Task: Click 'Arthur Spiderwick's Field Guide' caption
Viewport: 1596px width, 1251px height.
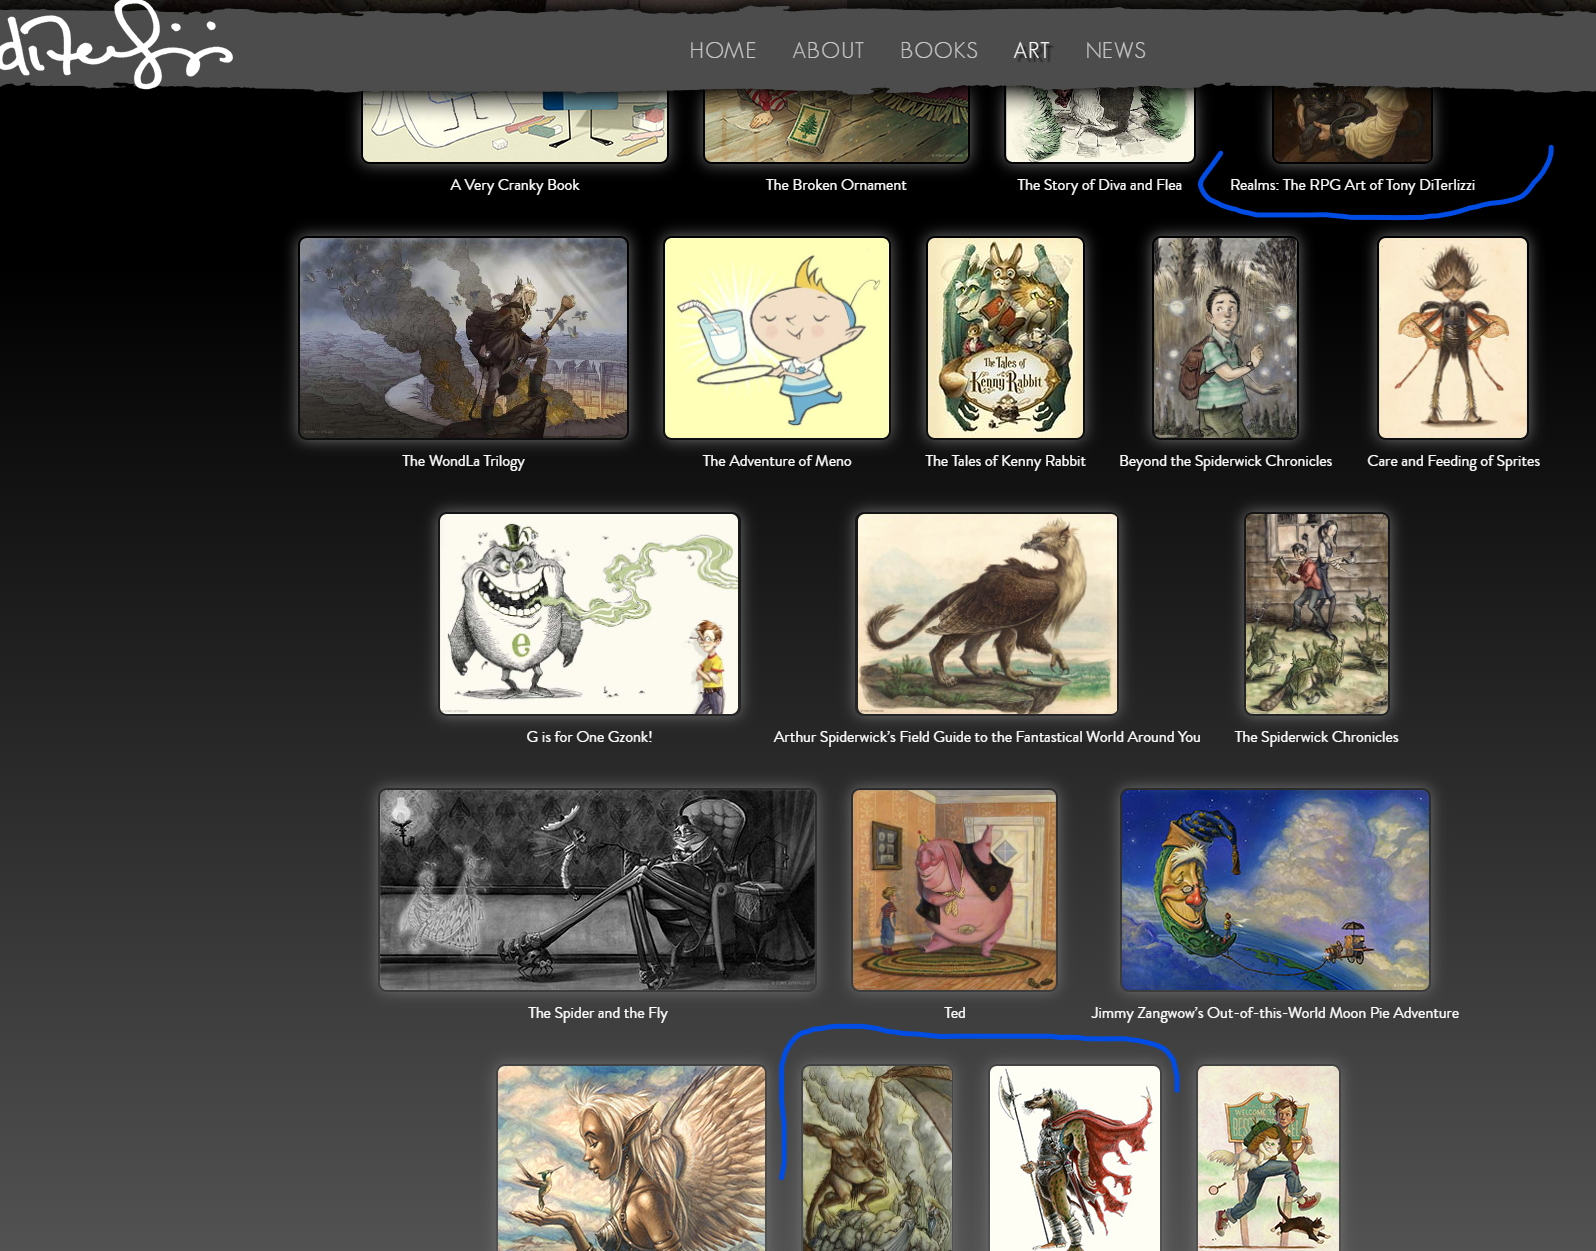Action: (987, 737)
